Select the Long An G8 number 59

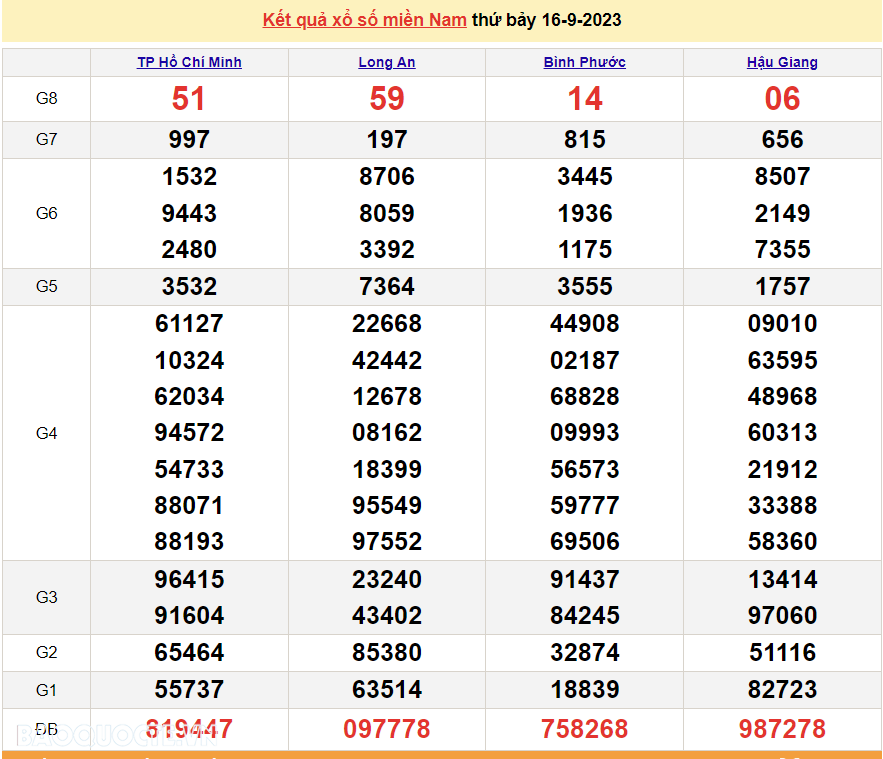click(387, 98)
